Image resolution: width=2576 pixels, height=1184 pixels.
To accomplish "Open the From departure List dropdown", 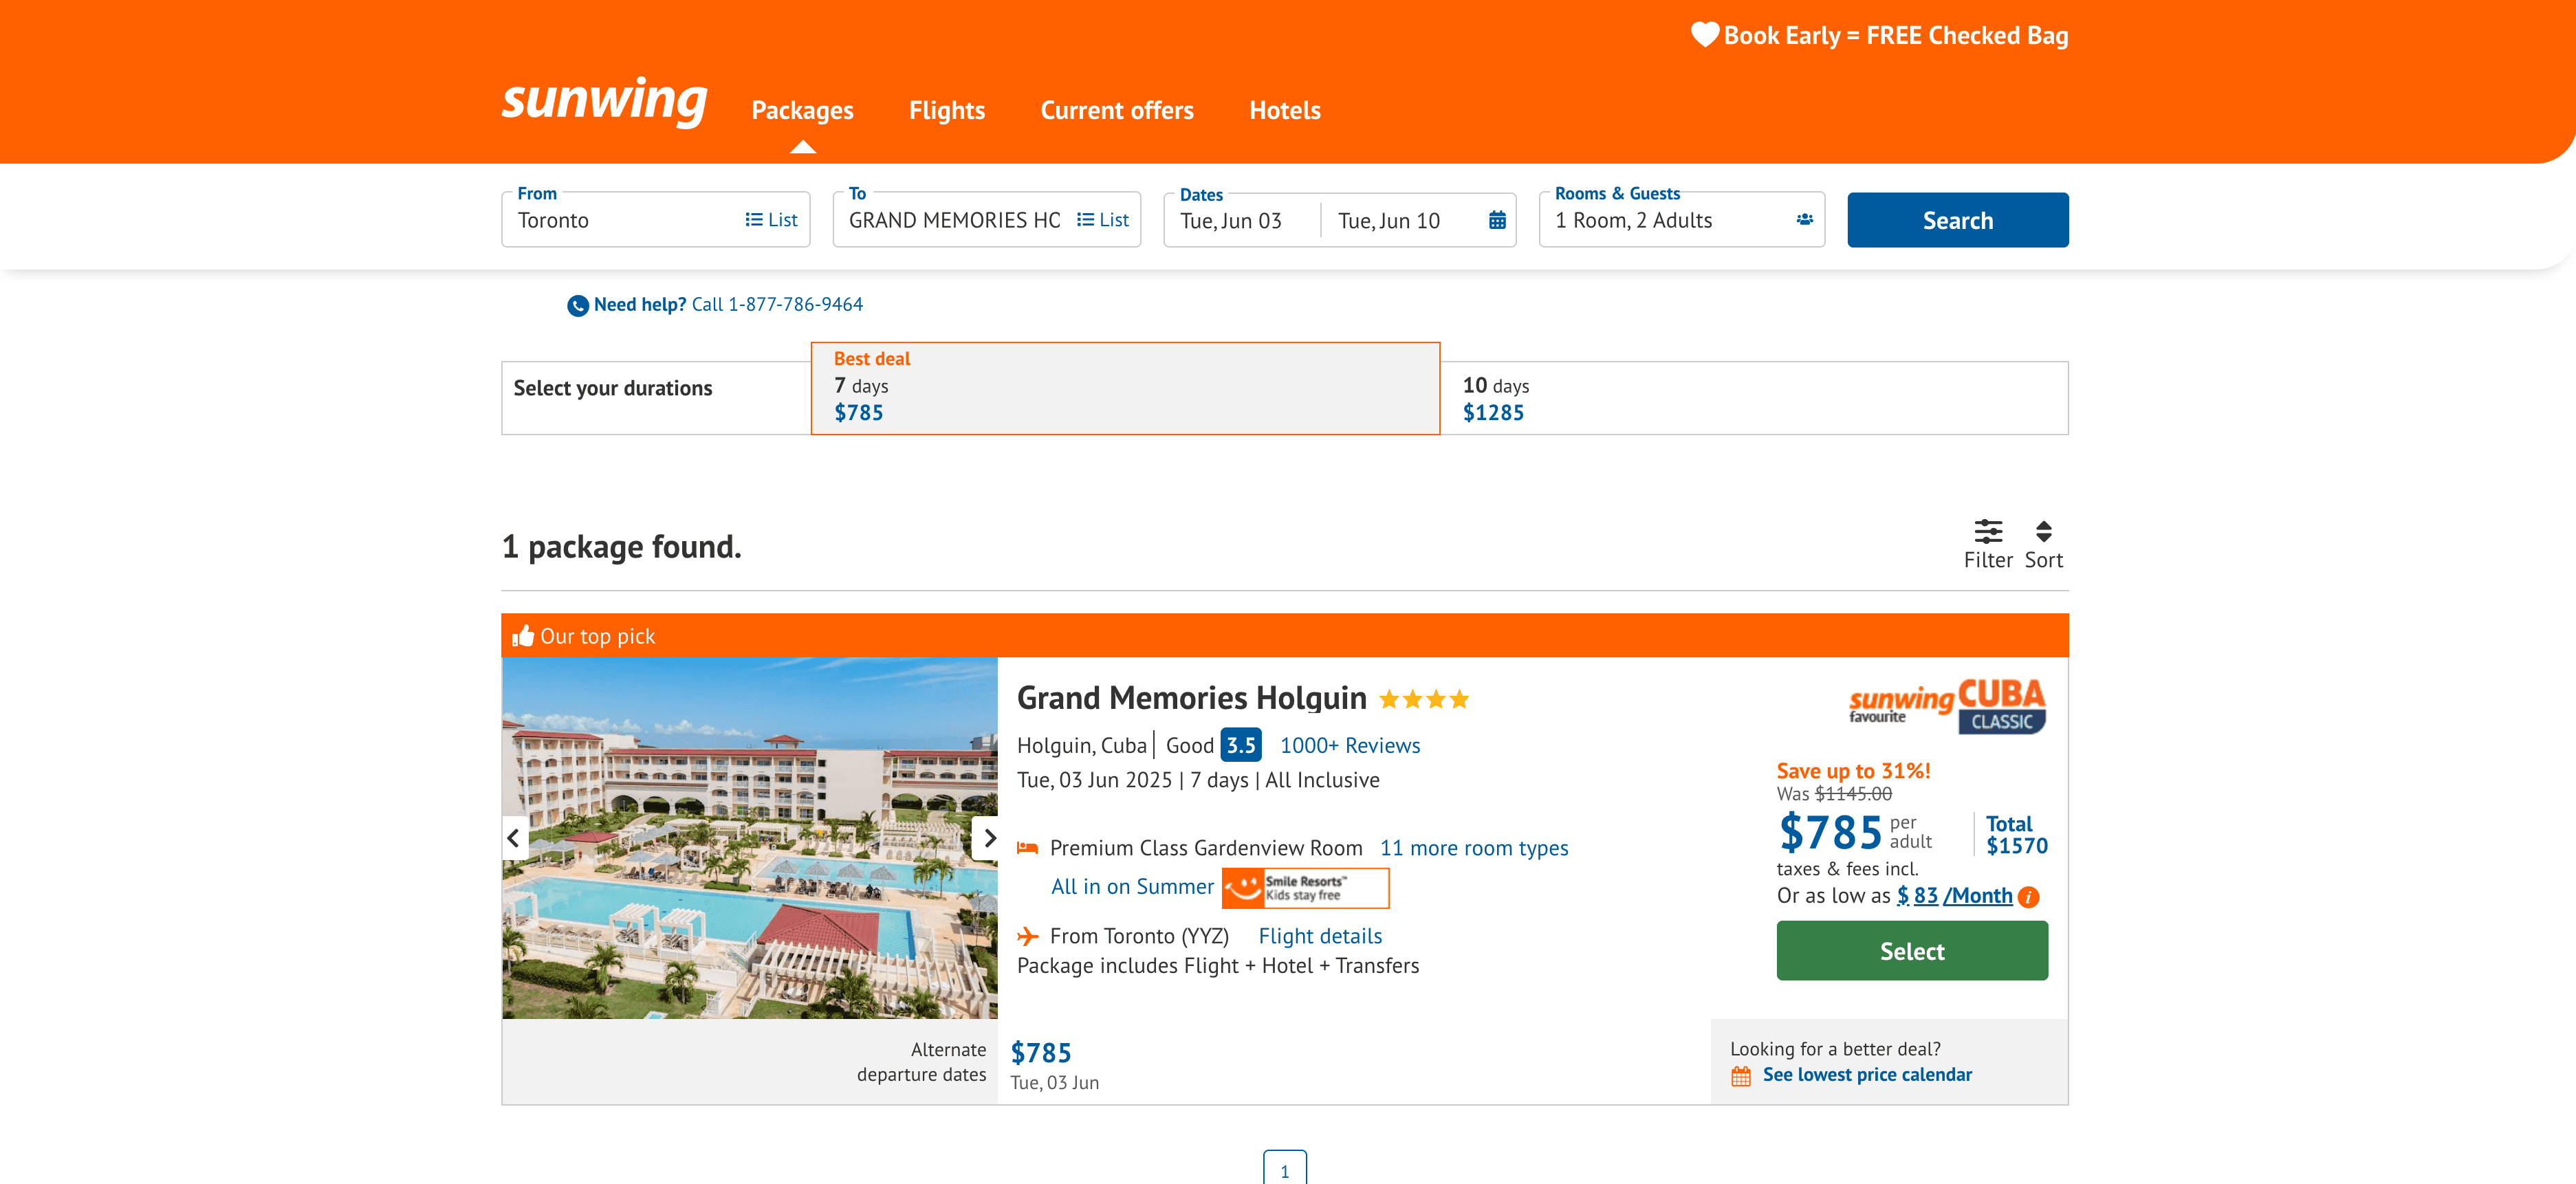I will coord(771,220).
